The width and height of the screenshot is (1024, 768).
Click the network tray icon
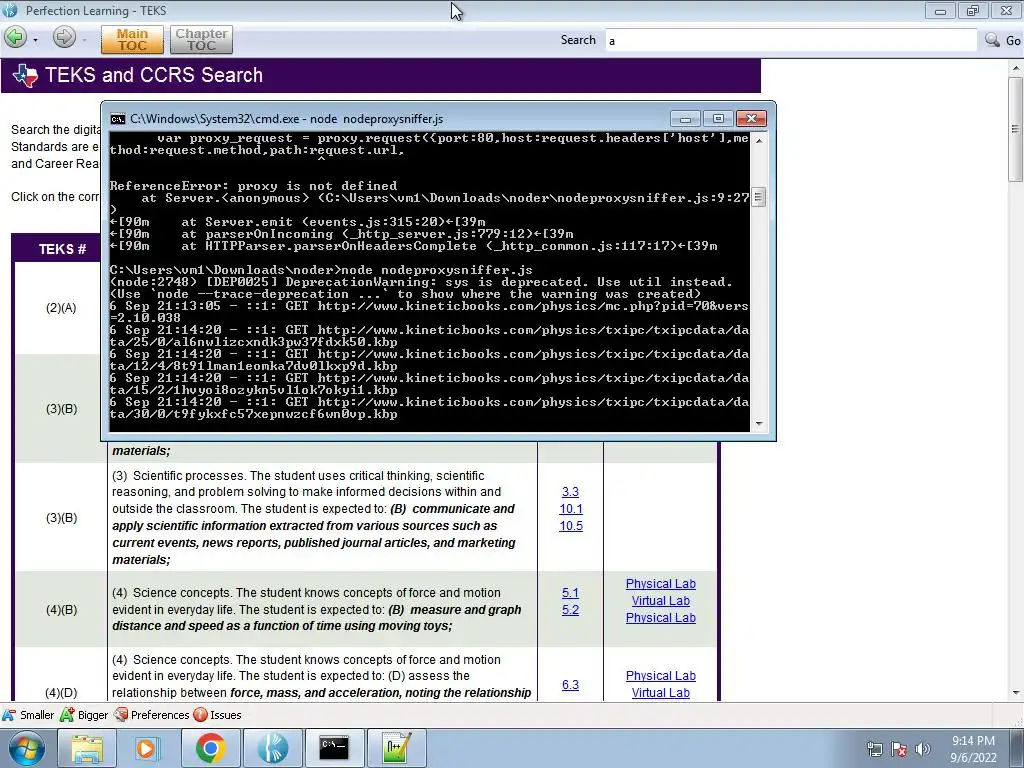874,749
